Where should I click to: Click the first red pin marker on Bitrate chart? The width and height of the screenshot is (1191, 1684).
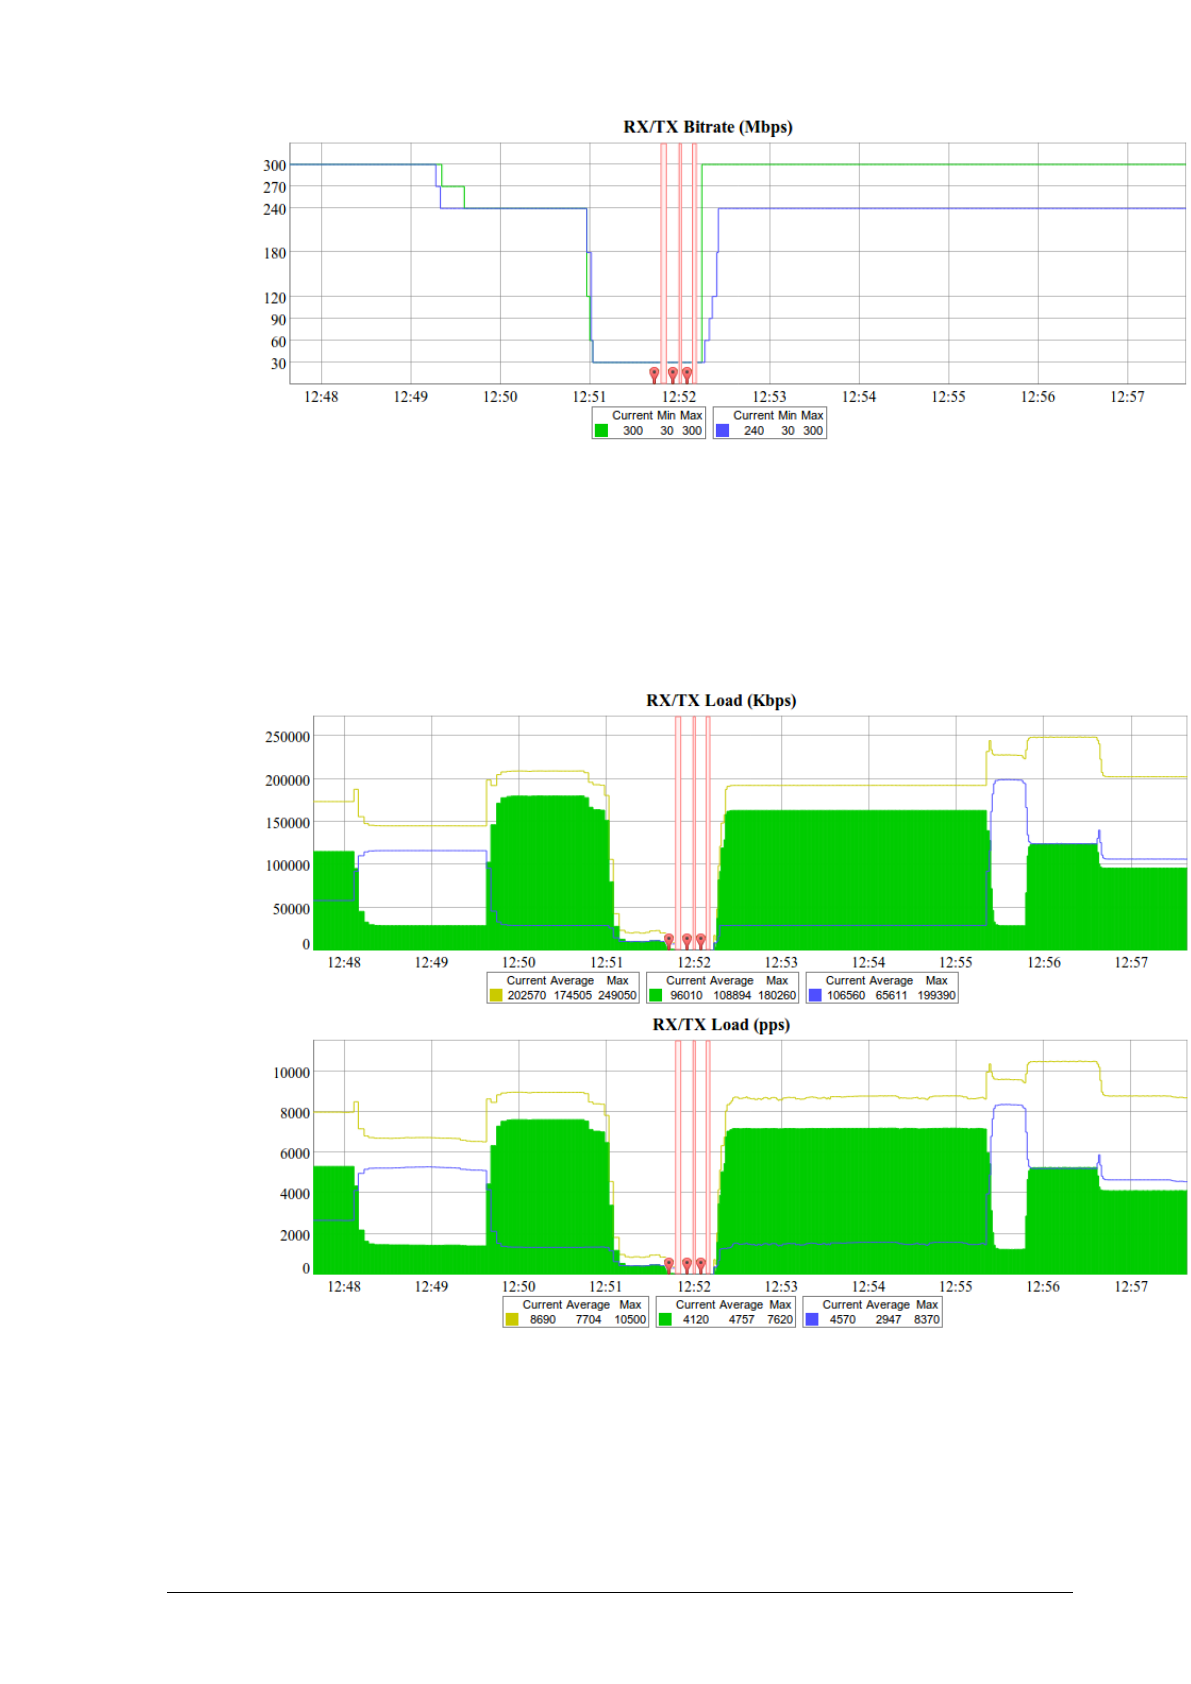point(654,374)
